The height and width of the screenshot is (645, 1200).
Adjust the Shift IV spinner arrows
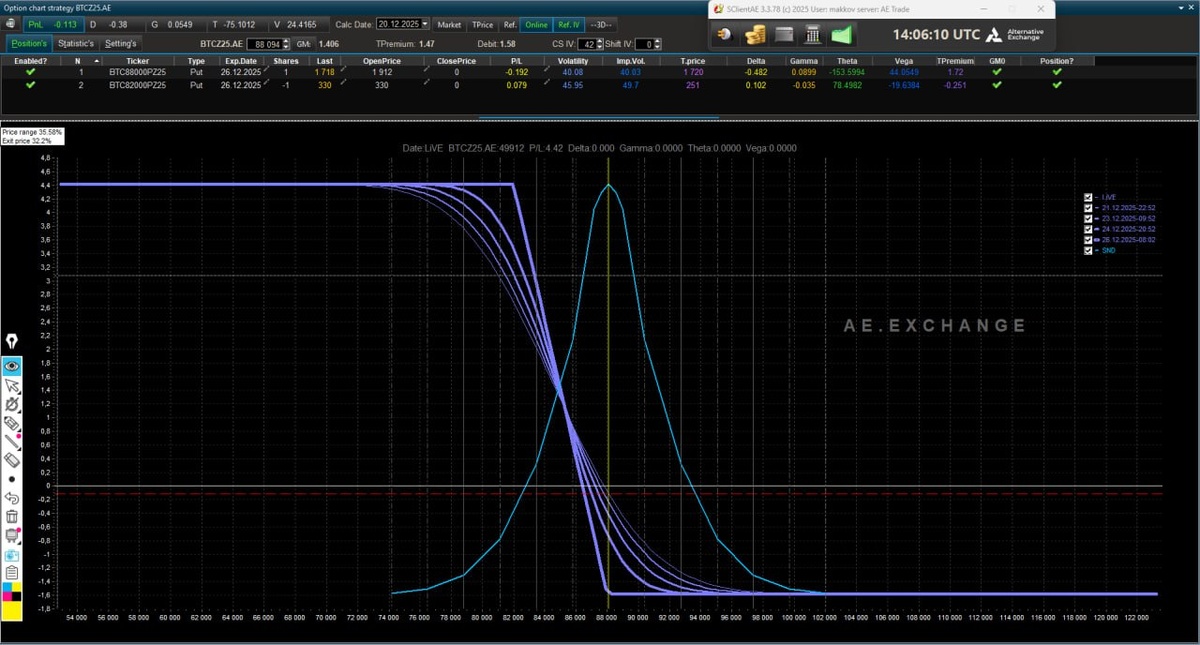(658, 44)
